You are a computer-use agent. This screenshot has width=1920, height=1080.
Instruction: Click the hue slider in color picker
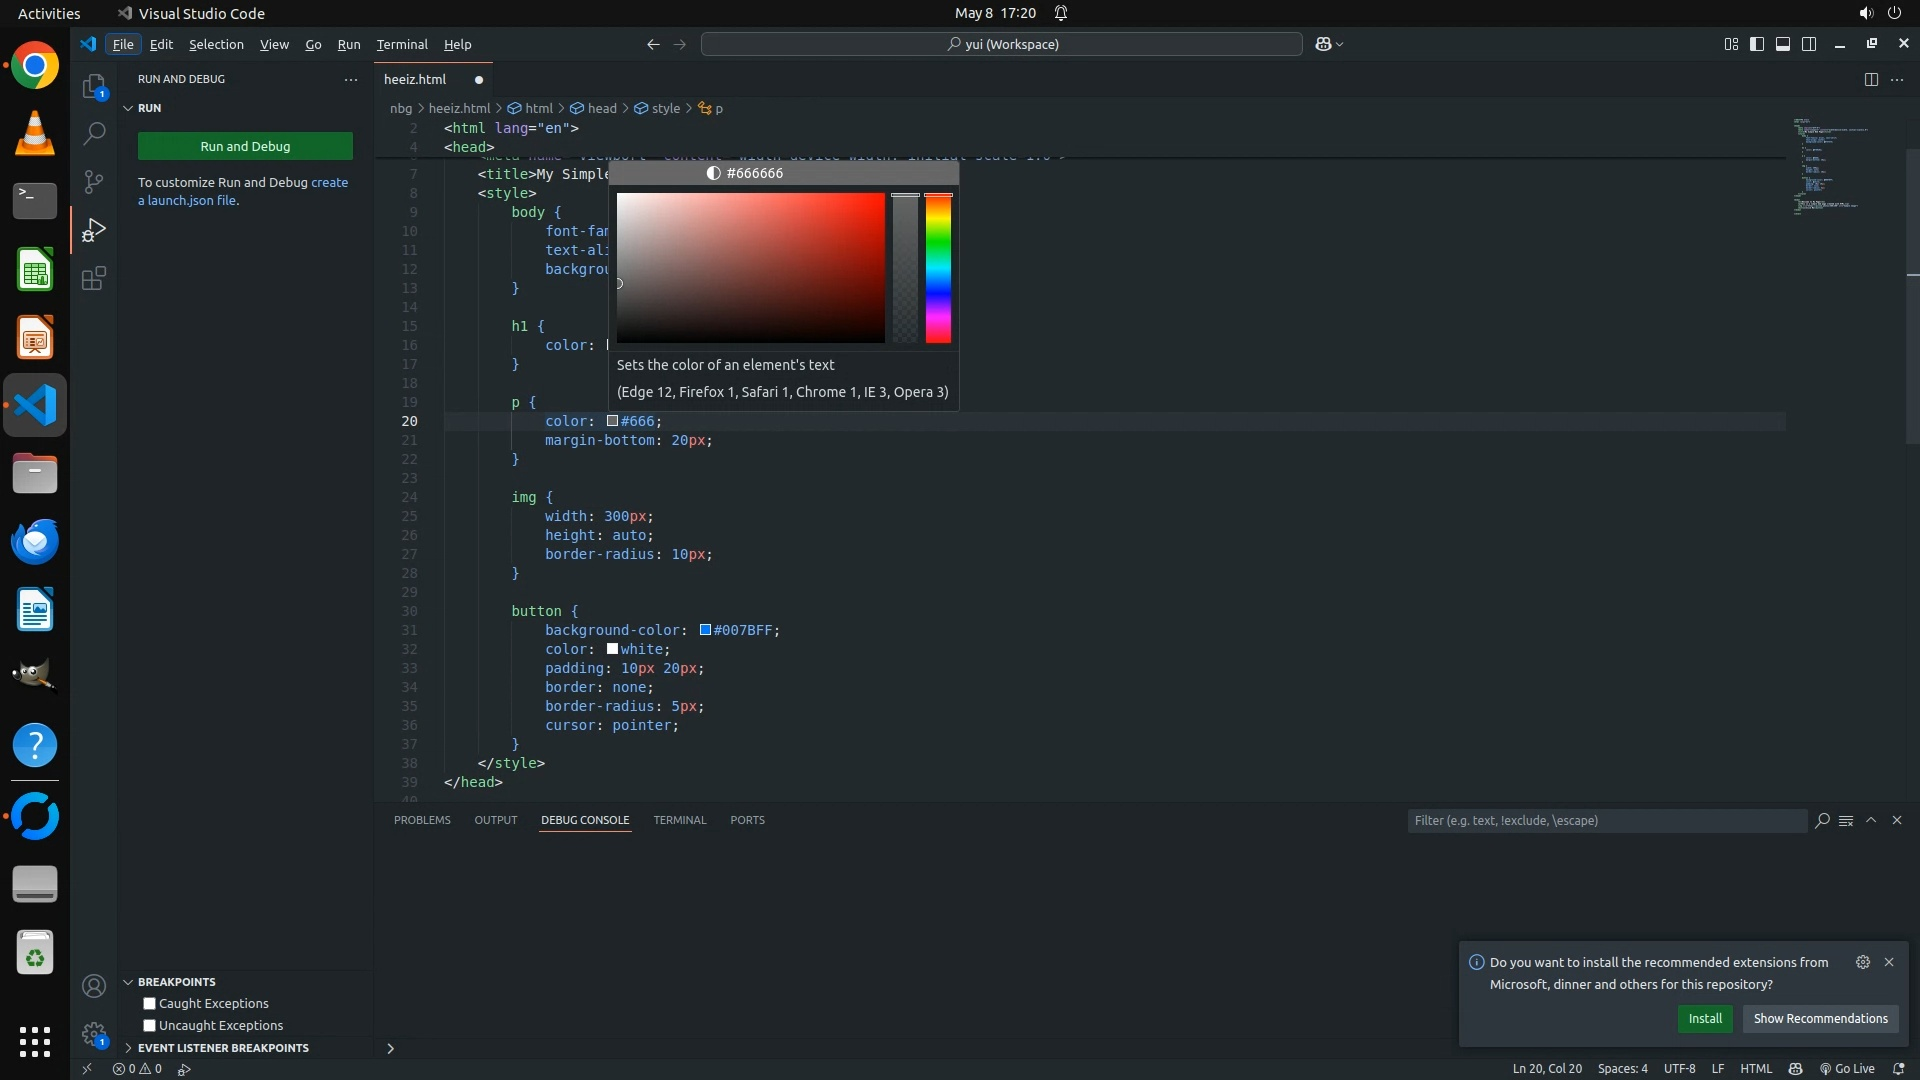(938, 268)
